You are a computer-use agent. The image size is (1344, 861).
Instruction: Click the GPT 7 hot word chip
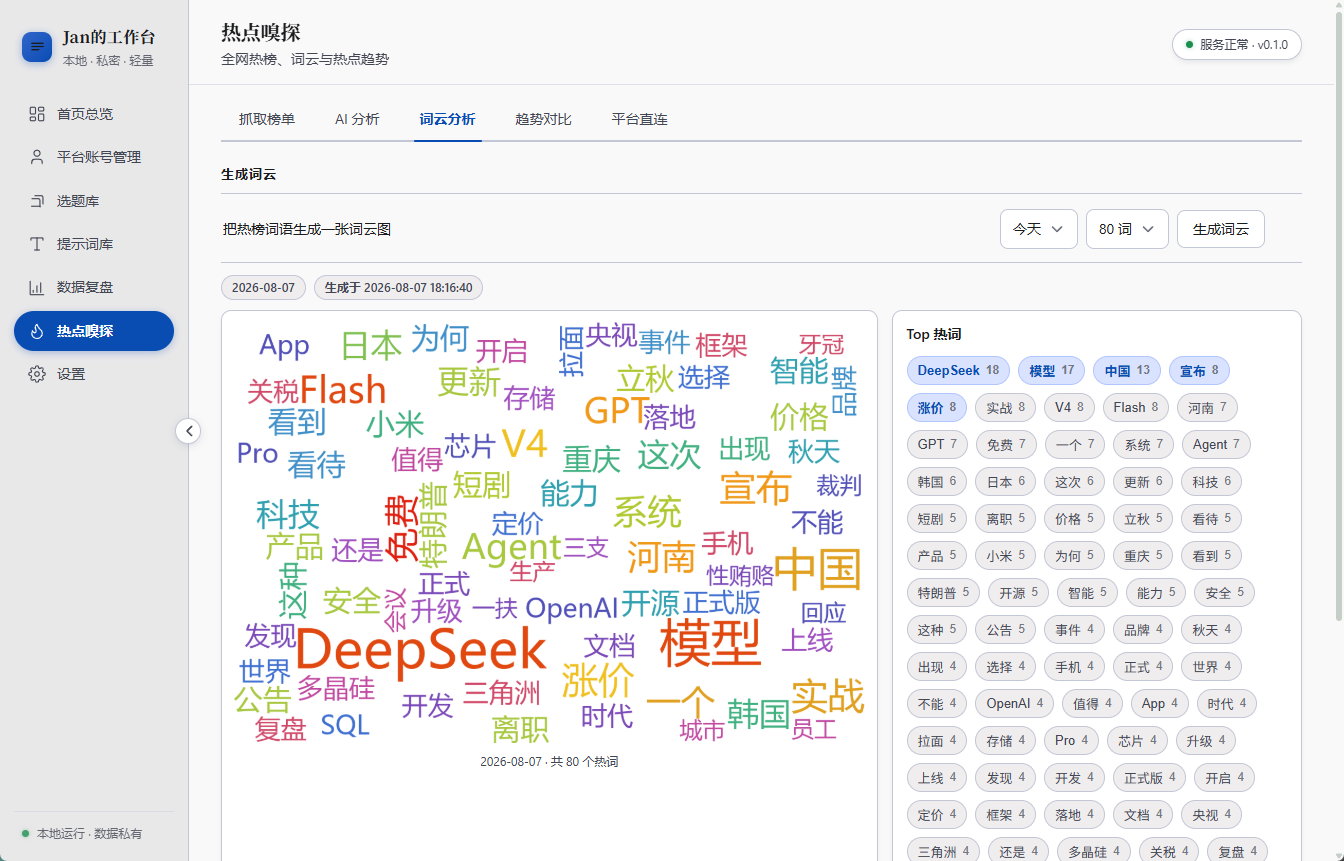(937, 445)
